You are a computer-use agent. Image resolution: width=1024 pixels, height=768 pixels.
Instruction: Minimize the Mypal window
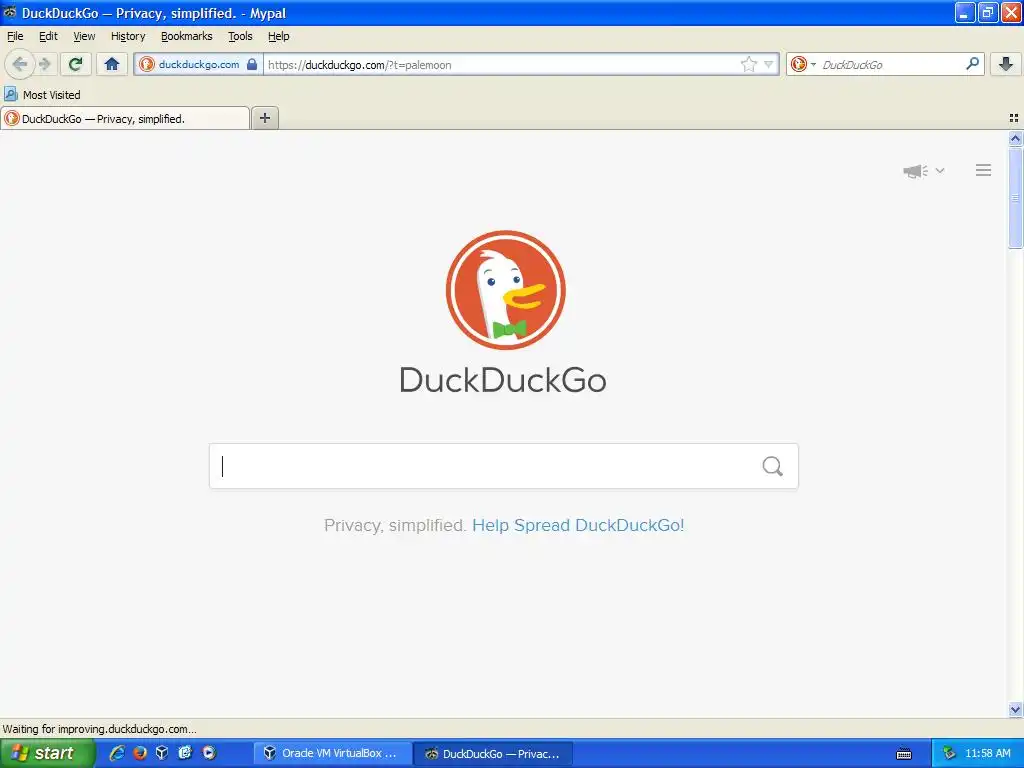[x=965, y=12]
